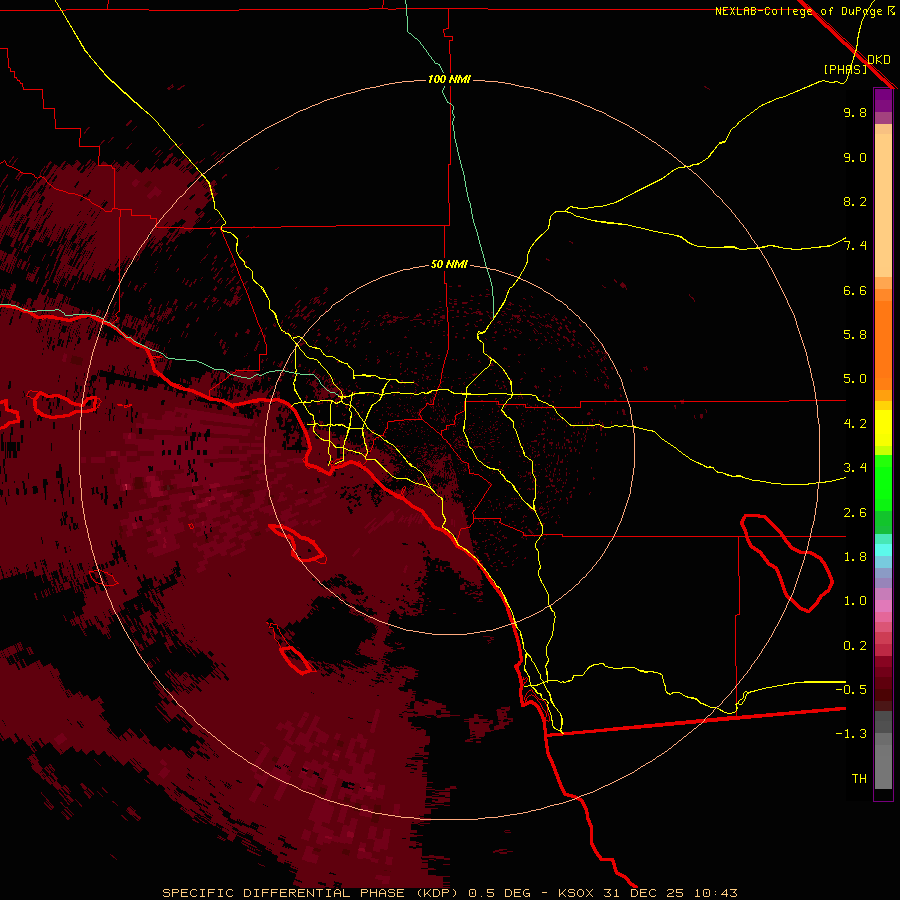Click the bright green segment of the color bar
This screenshot has height=900, width=900.
[x=883, y=482]
